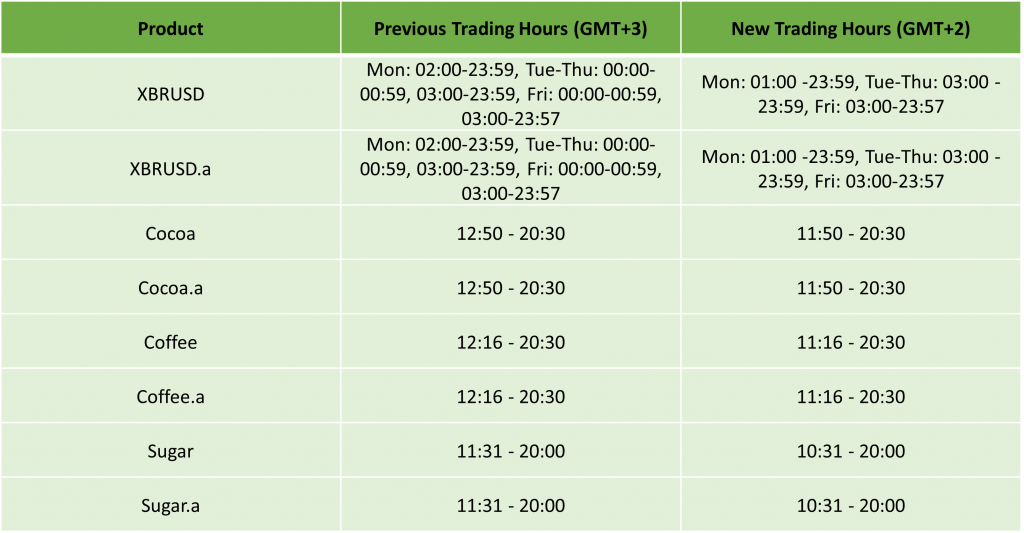Click the Product column header
Viewport: 1024px width, 533px height.
pos(170,28)
